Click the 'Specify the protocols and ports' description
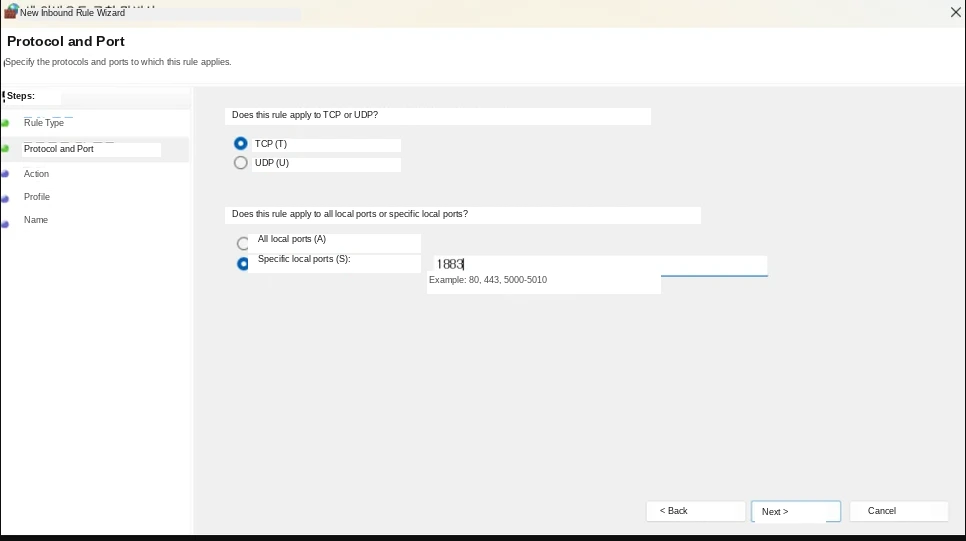 [118, 62]
